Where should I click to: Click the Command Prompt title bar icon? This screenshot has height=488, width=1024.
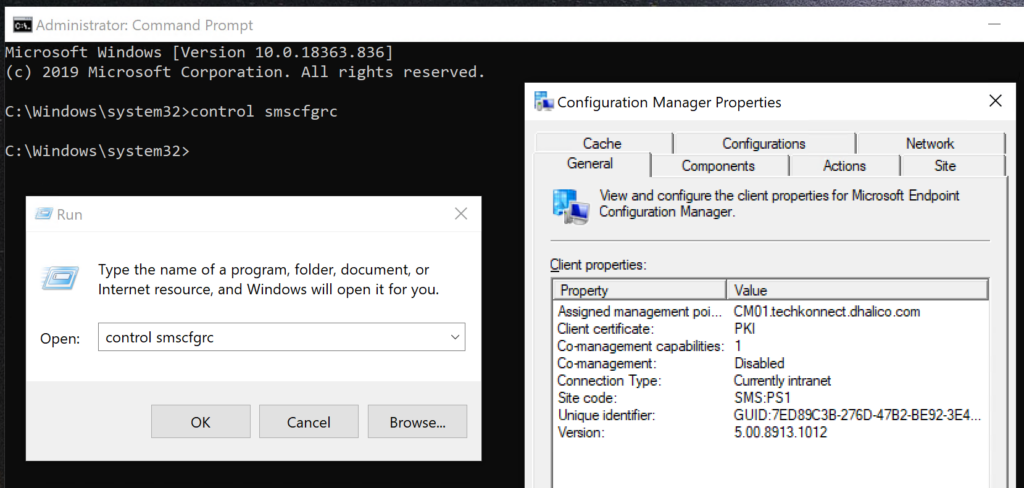point(22,25)
